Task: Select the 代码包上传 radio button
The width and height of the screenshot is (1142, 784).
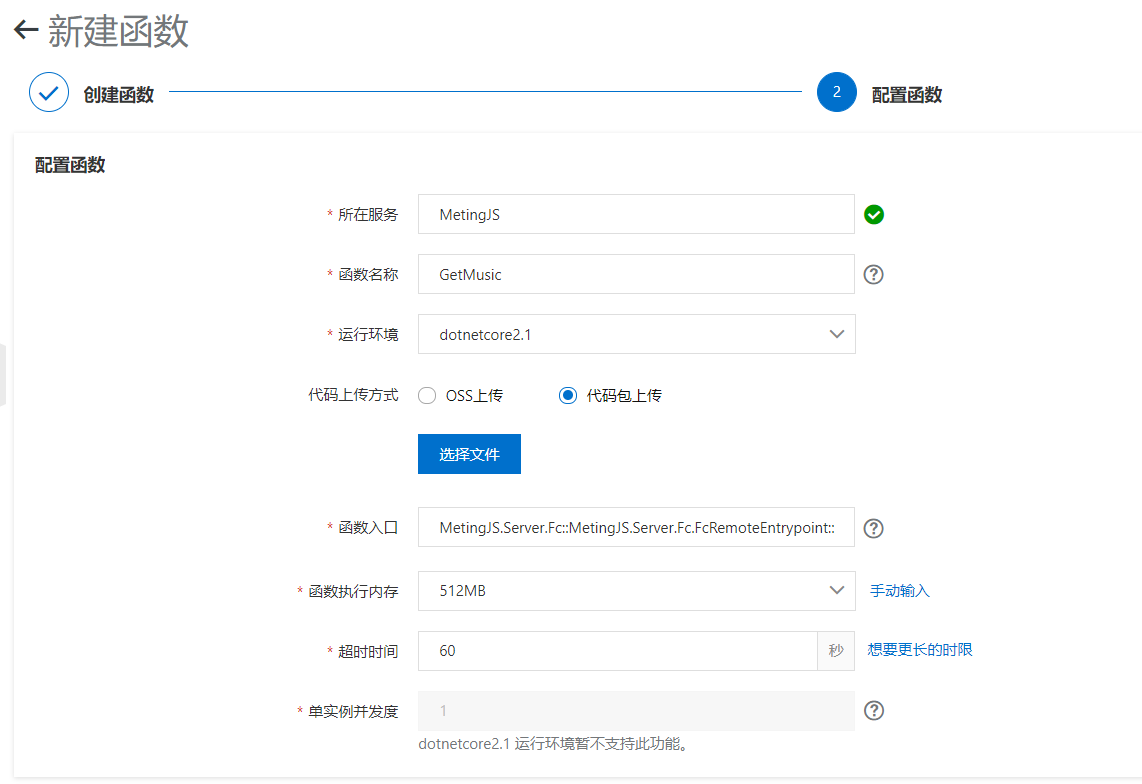Action: coord(567,395)
